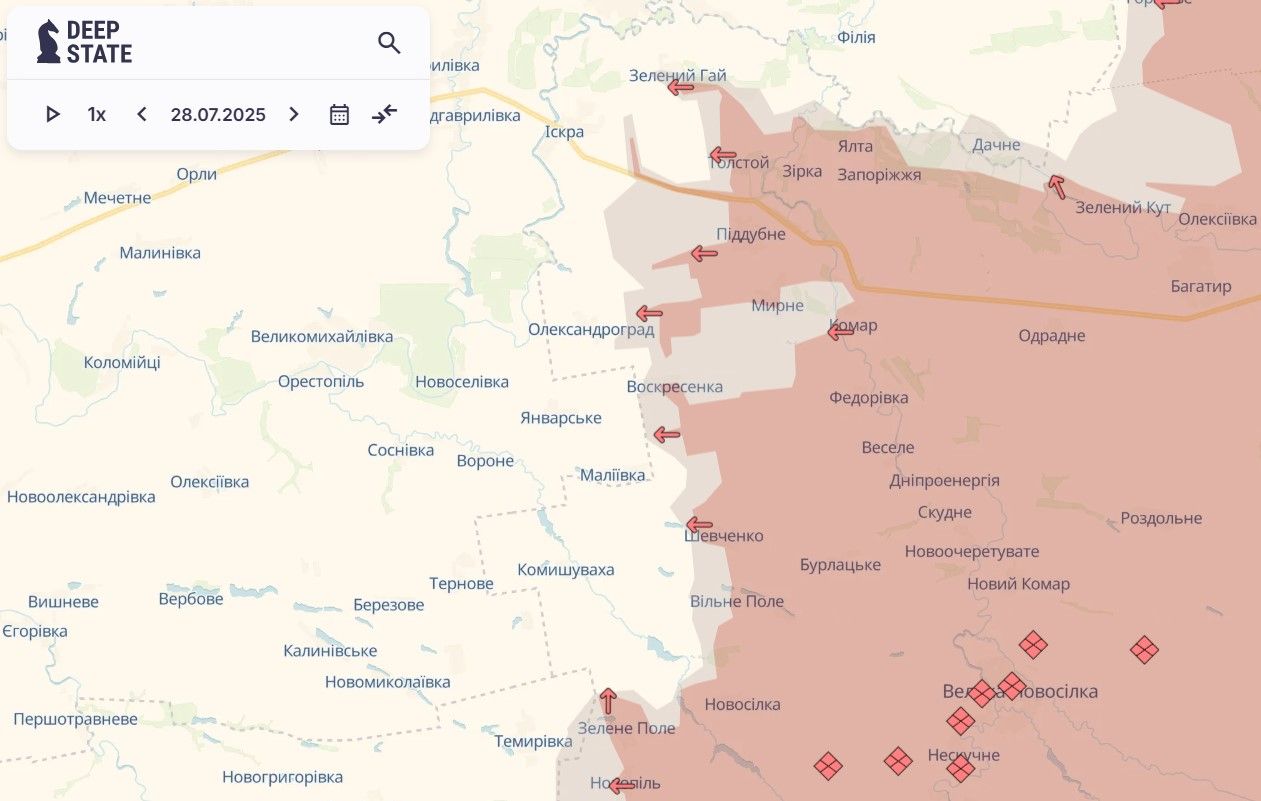Click the arrow east of Воскресенка and Январське
1261x801 pixels.
[666, 434]
